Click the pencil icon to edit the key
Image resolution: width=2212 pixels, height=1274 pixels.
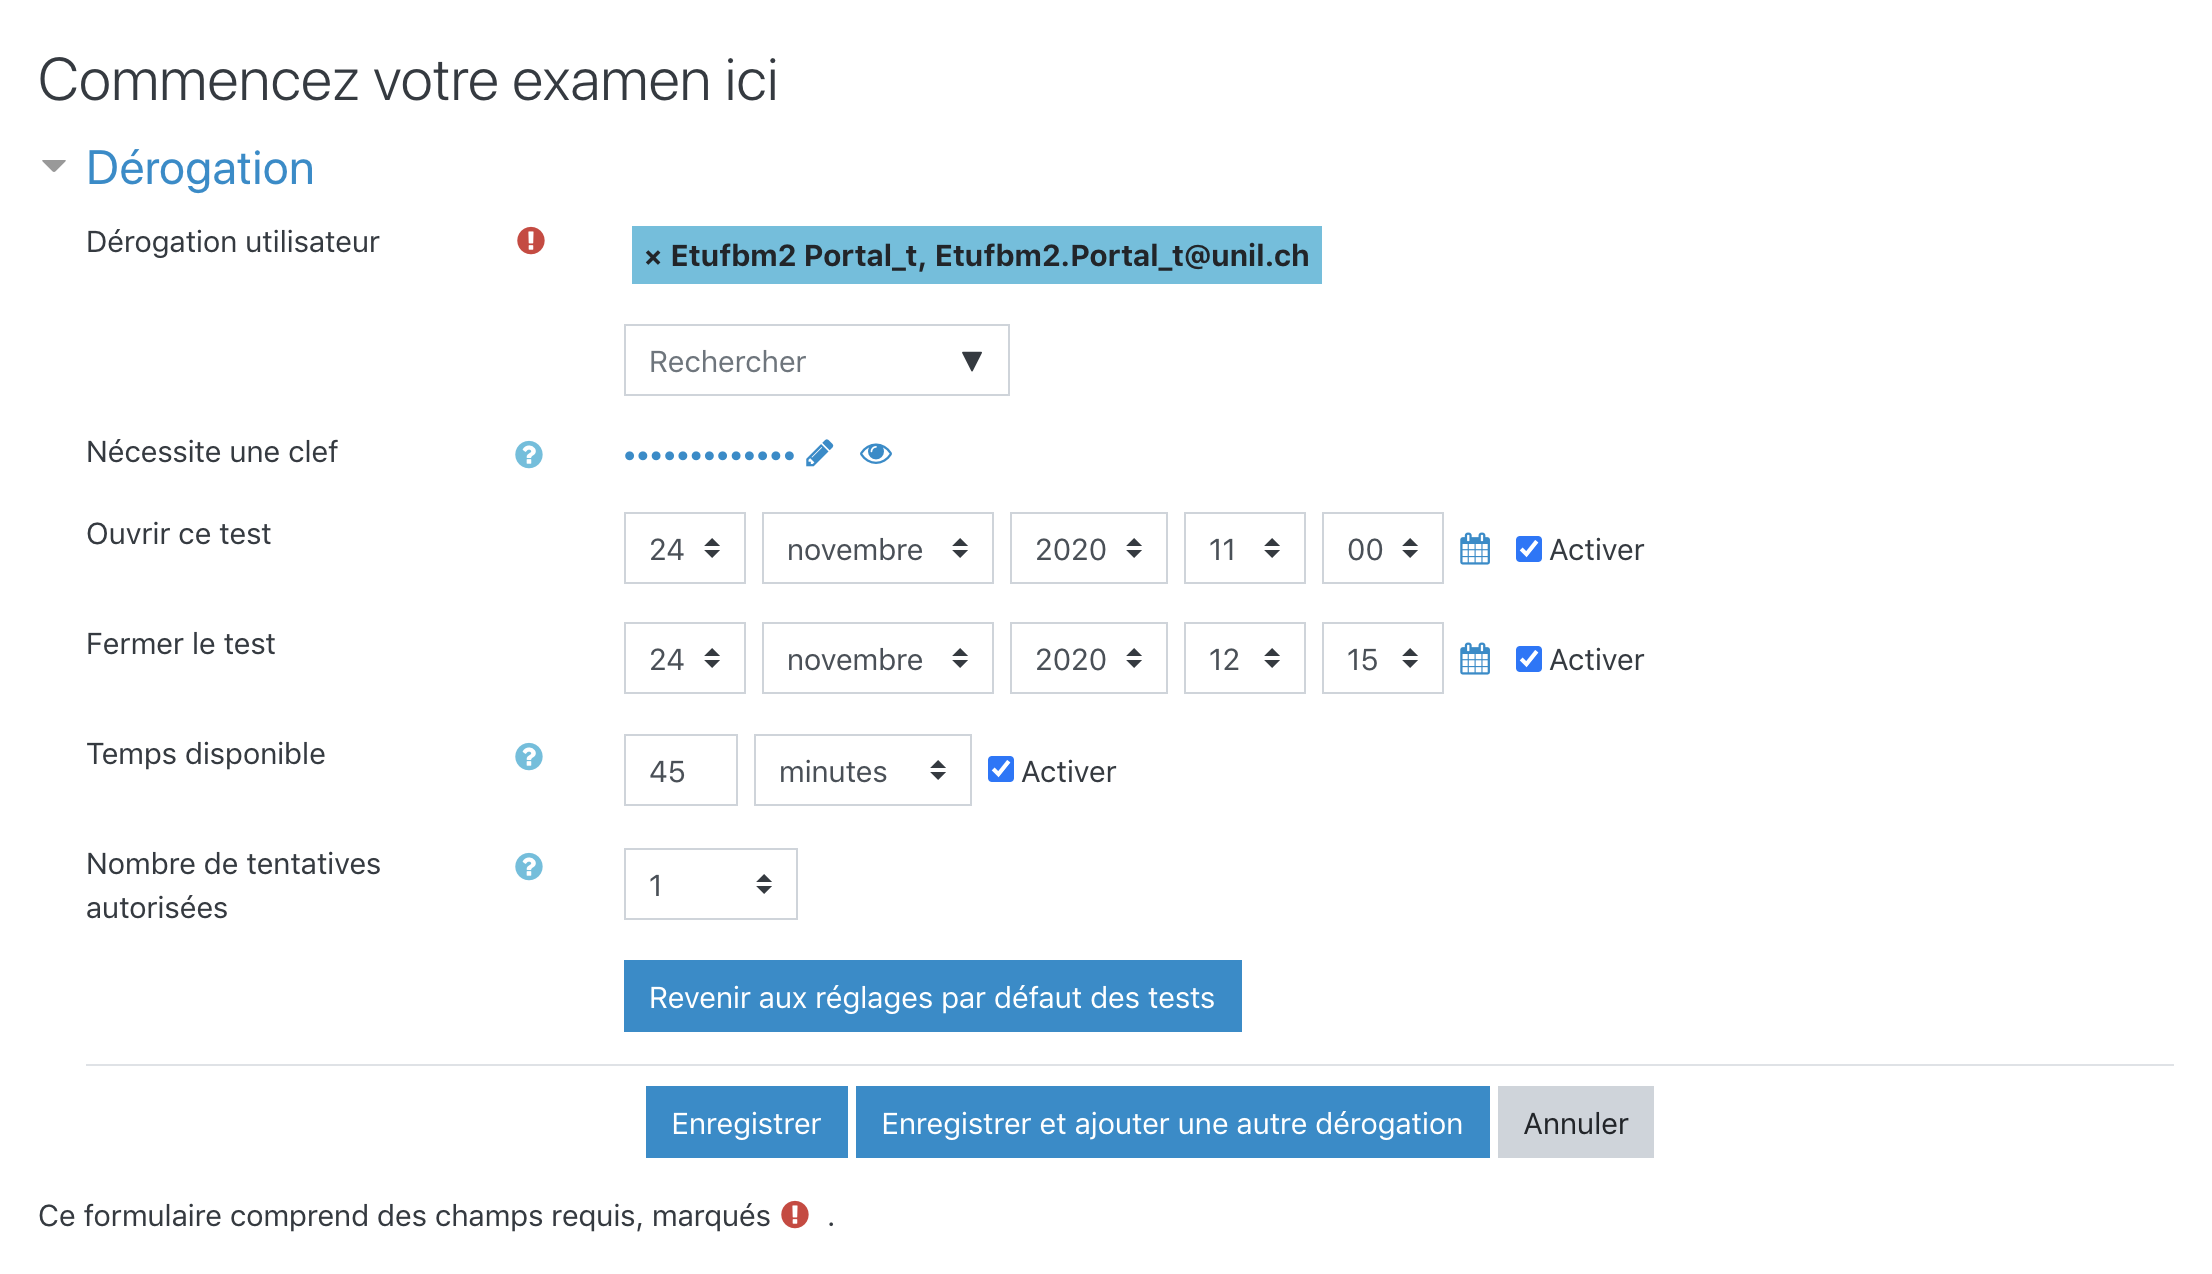pos(819,454)
